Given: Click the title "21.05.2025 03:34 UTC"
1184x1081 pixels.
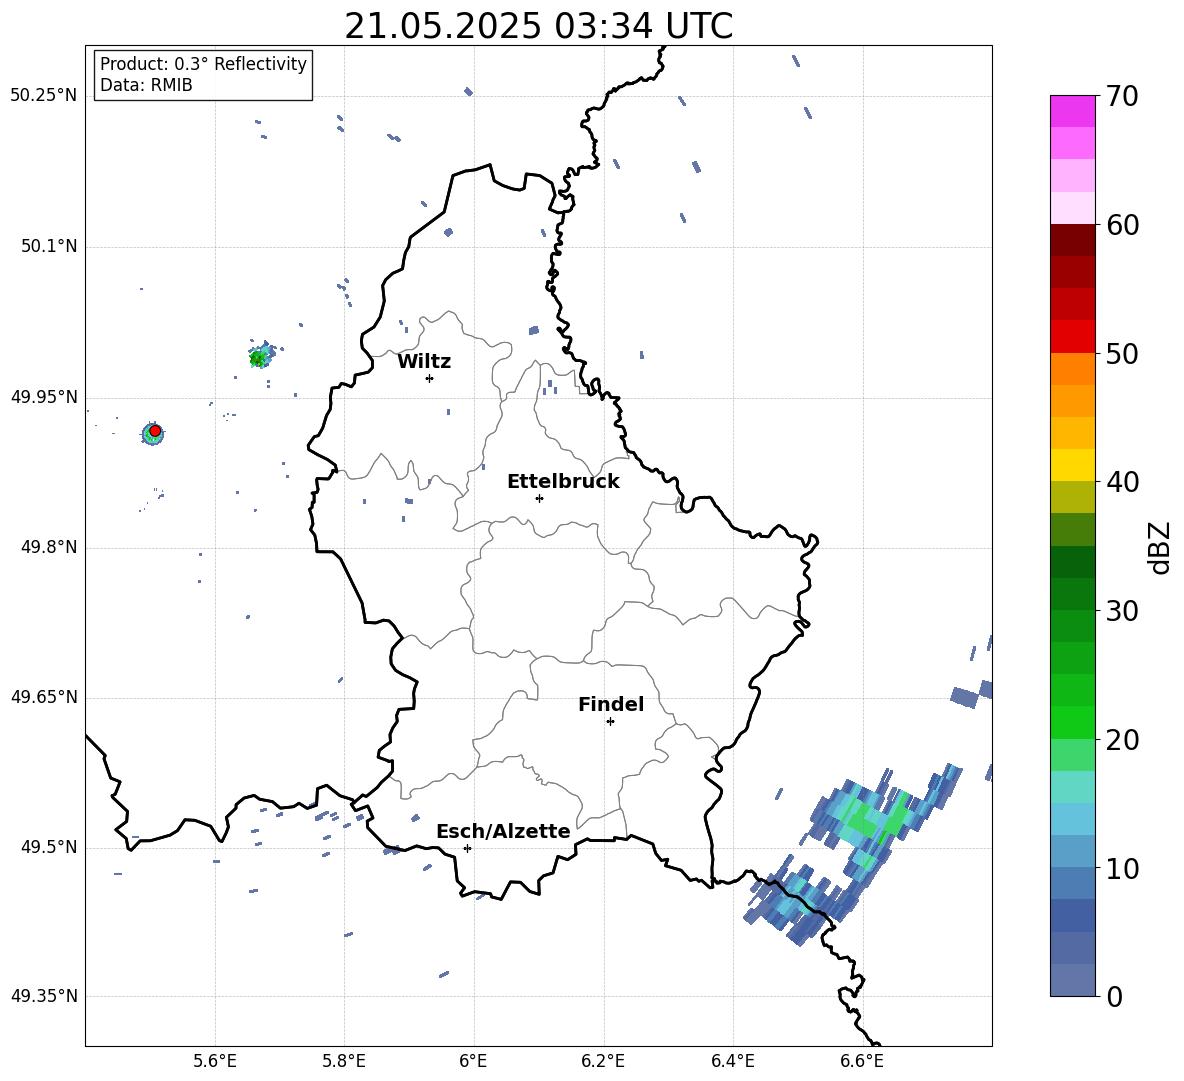Looking at the screenshot, I should [538, 26].
